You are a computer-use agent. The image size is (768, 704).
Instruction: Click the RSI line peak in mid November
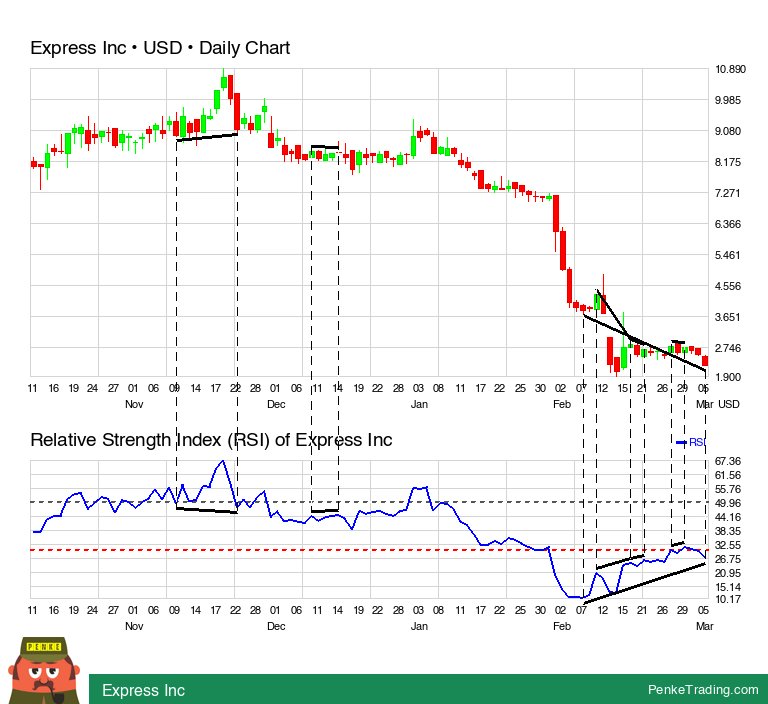point(223,461)
